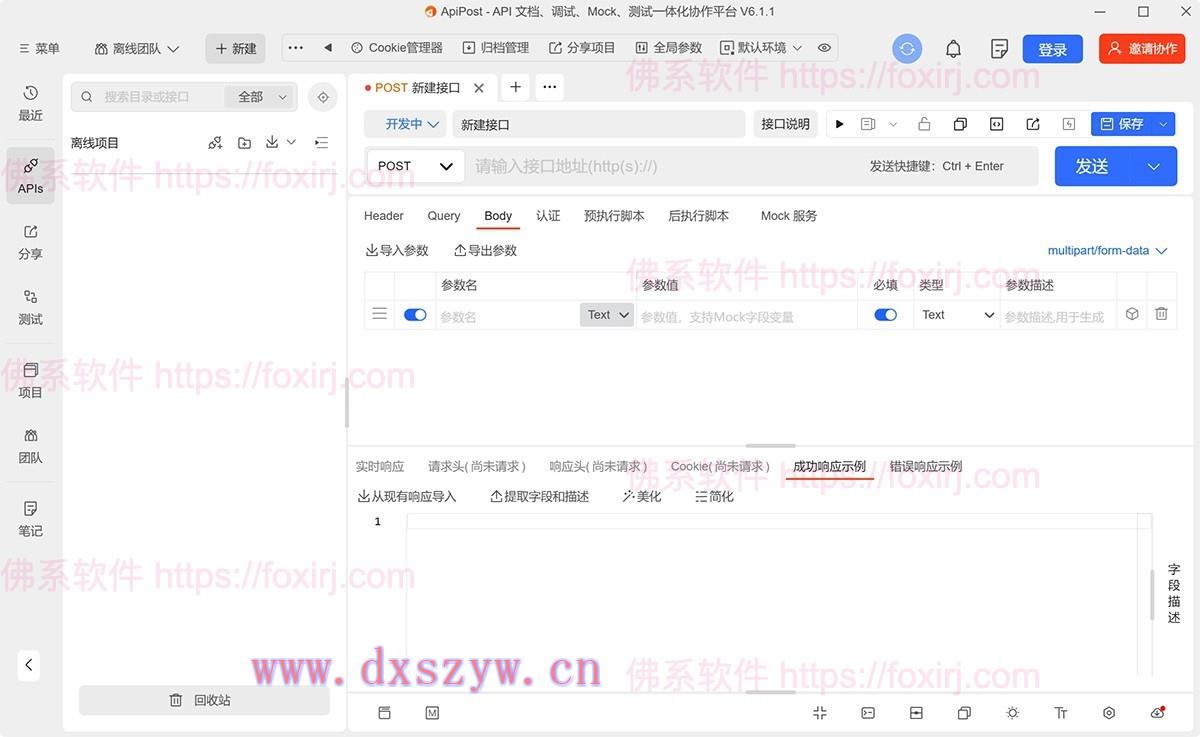Click the cube icon in the parameter row
Image resolution: width=1200 pixels, height=737 pixels.
[1132, 314]
